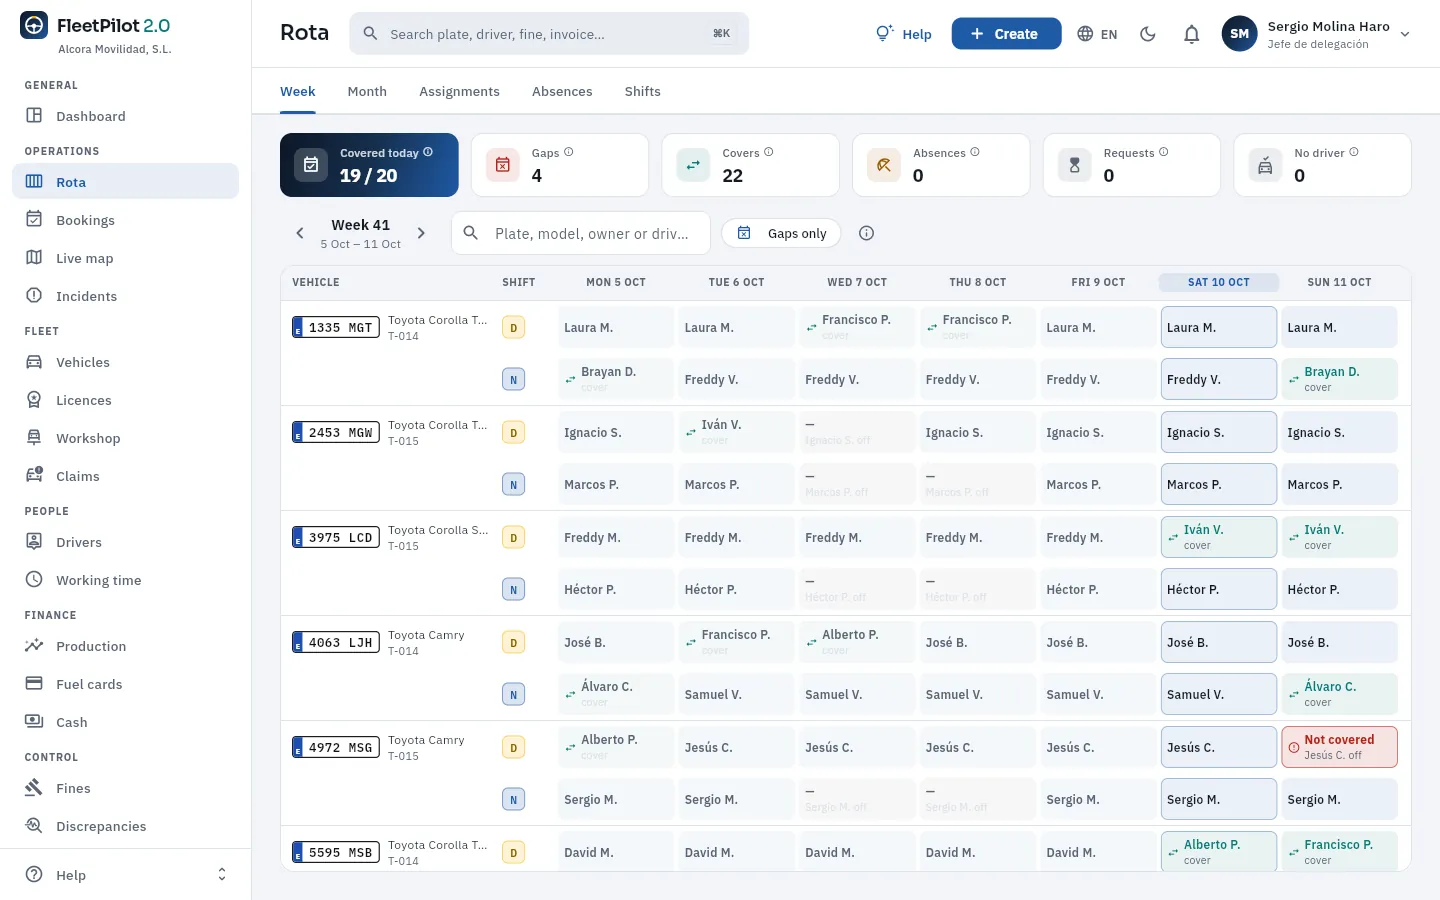Screen dimensions: 1440x900
Task: Switch to dark mode via moon icon
Action: pyautogui.click(x=1148, y=34)
